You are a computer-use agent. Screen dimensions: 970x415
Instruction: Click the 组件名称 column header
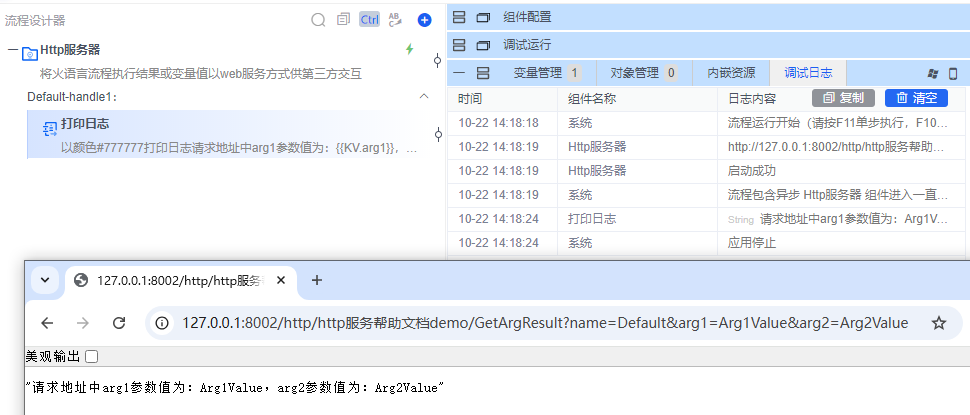coord(592,99)
